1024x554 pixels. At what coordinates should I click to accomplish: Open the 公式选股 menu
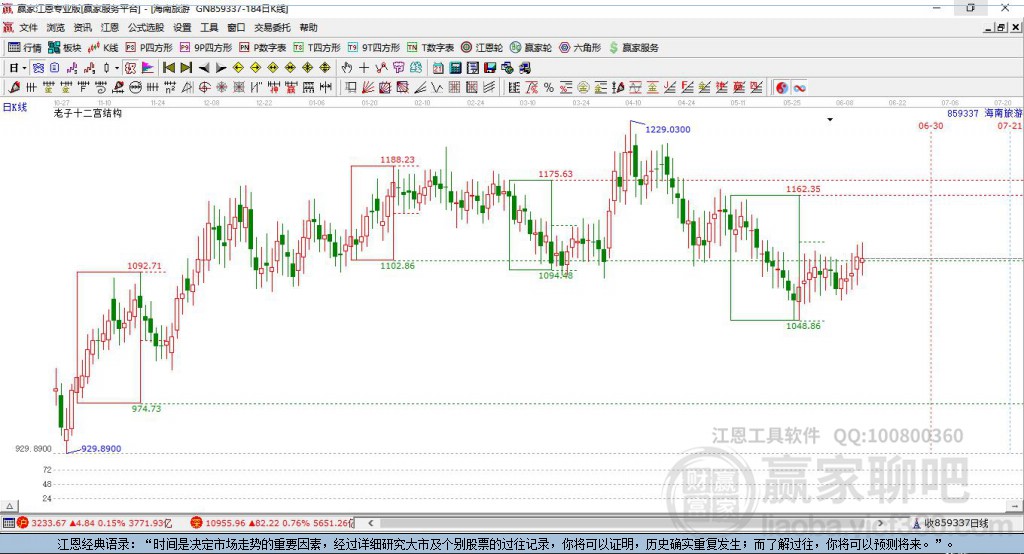point(146,27)
